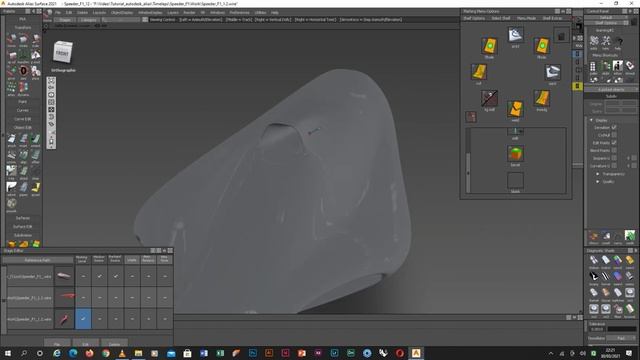The image size is (640, 360).
Task: Select the Rotate tool in Transform palette
Action: 23,40
